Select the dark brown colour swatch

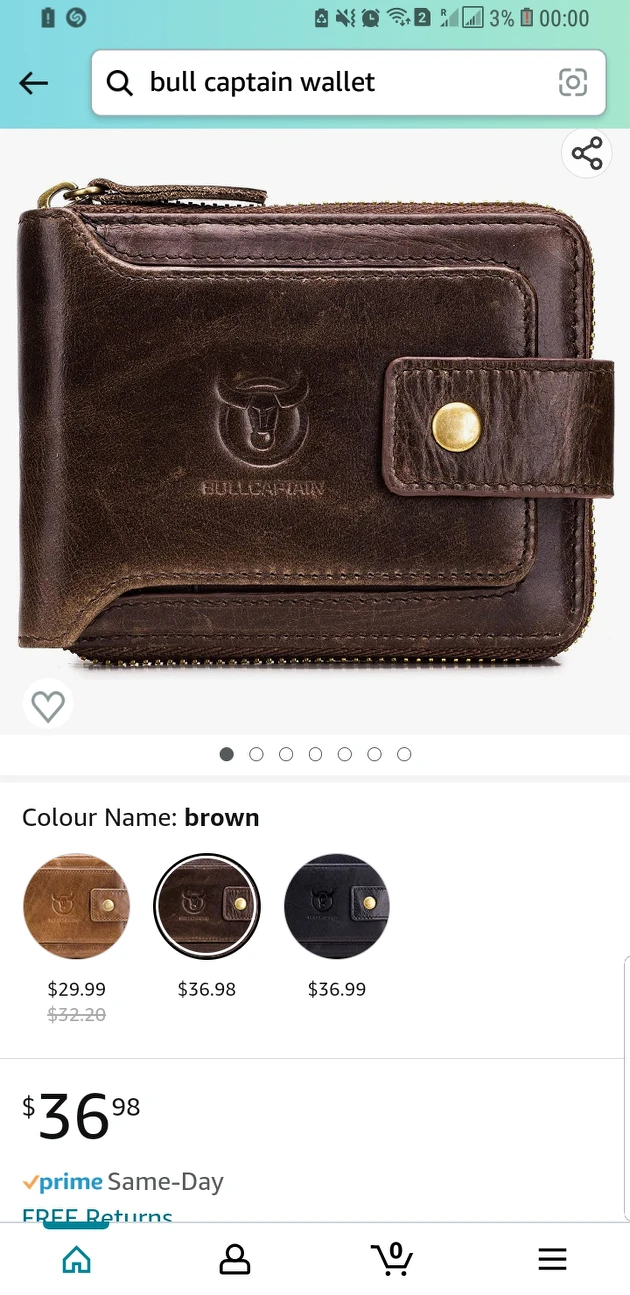tap(207, 907)
